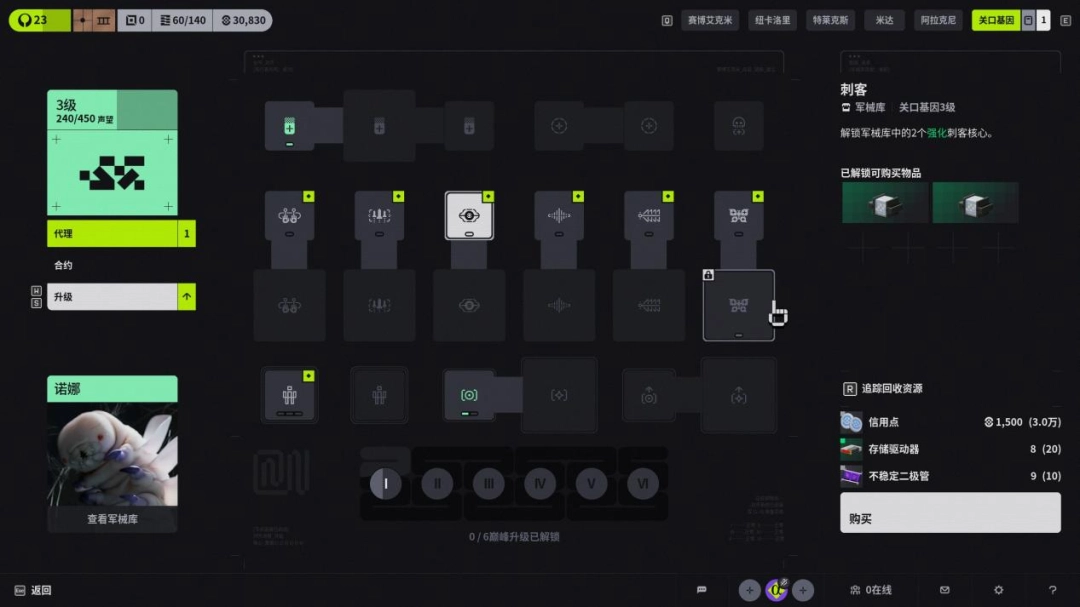Open the settings gear icon

(x=998, y=590)
